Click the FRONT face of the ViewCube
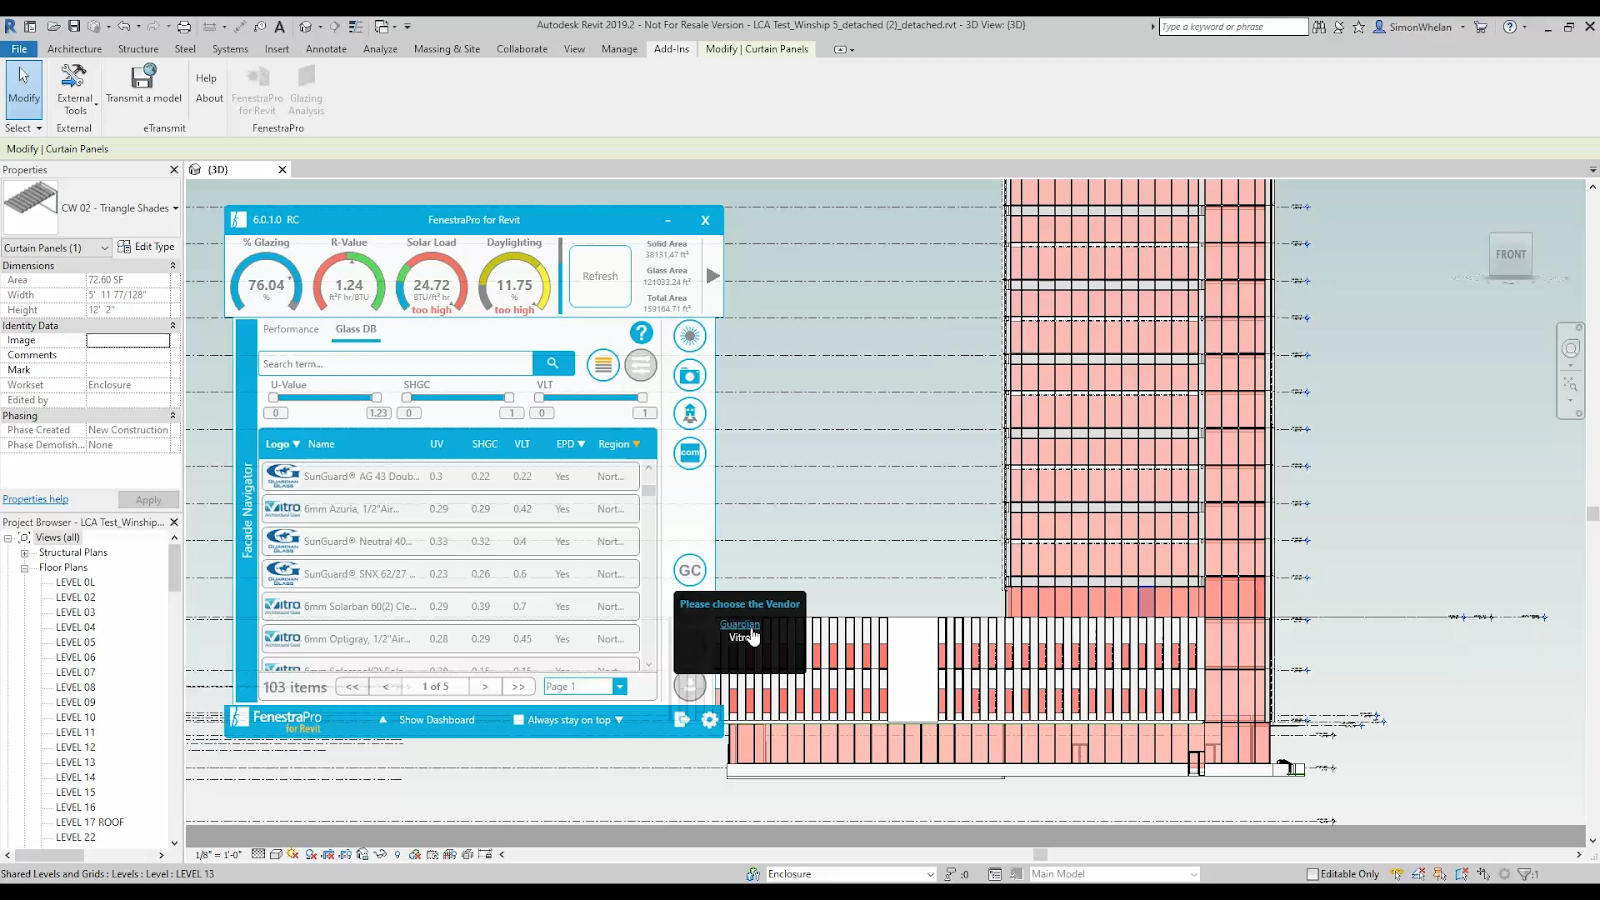 (1510, 254)
